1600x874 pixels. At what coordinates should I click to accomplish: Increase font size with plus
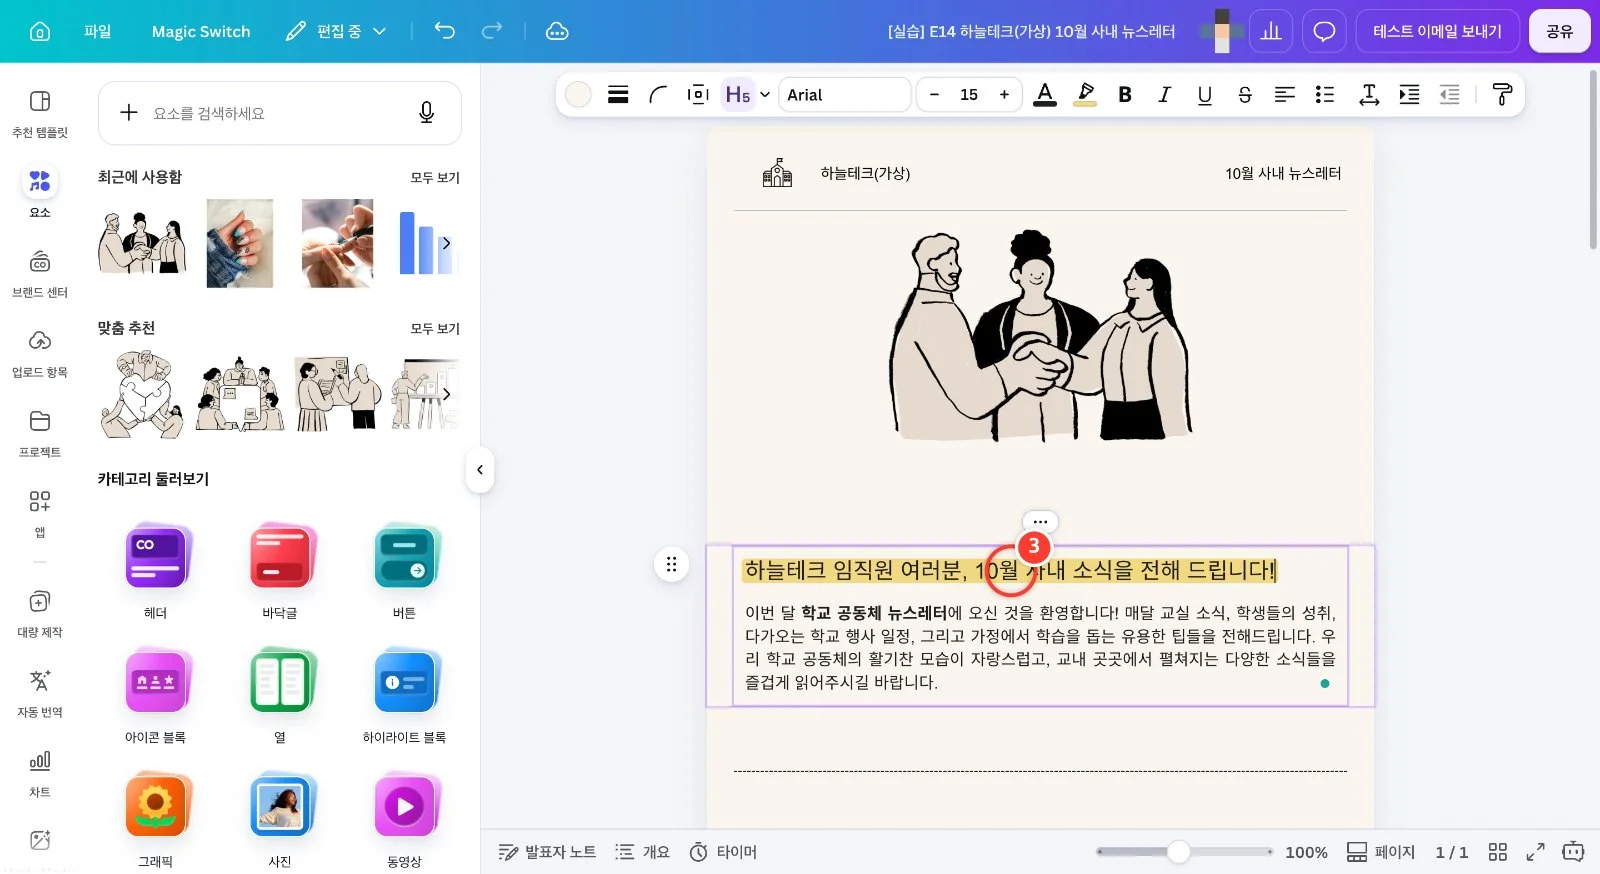pyautogui.click(x=1004, y=94)
